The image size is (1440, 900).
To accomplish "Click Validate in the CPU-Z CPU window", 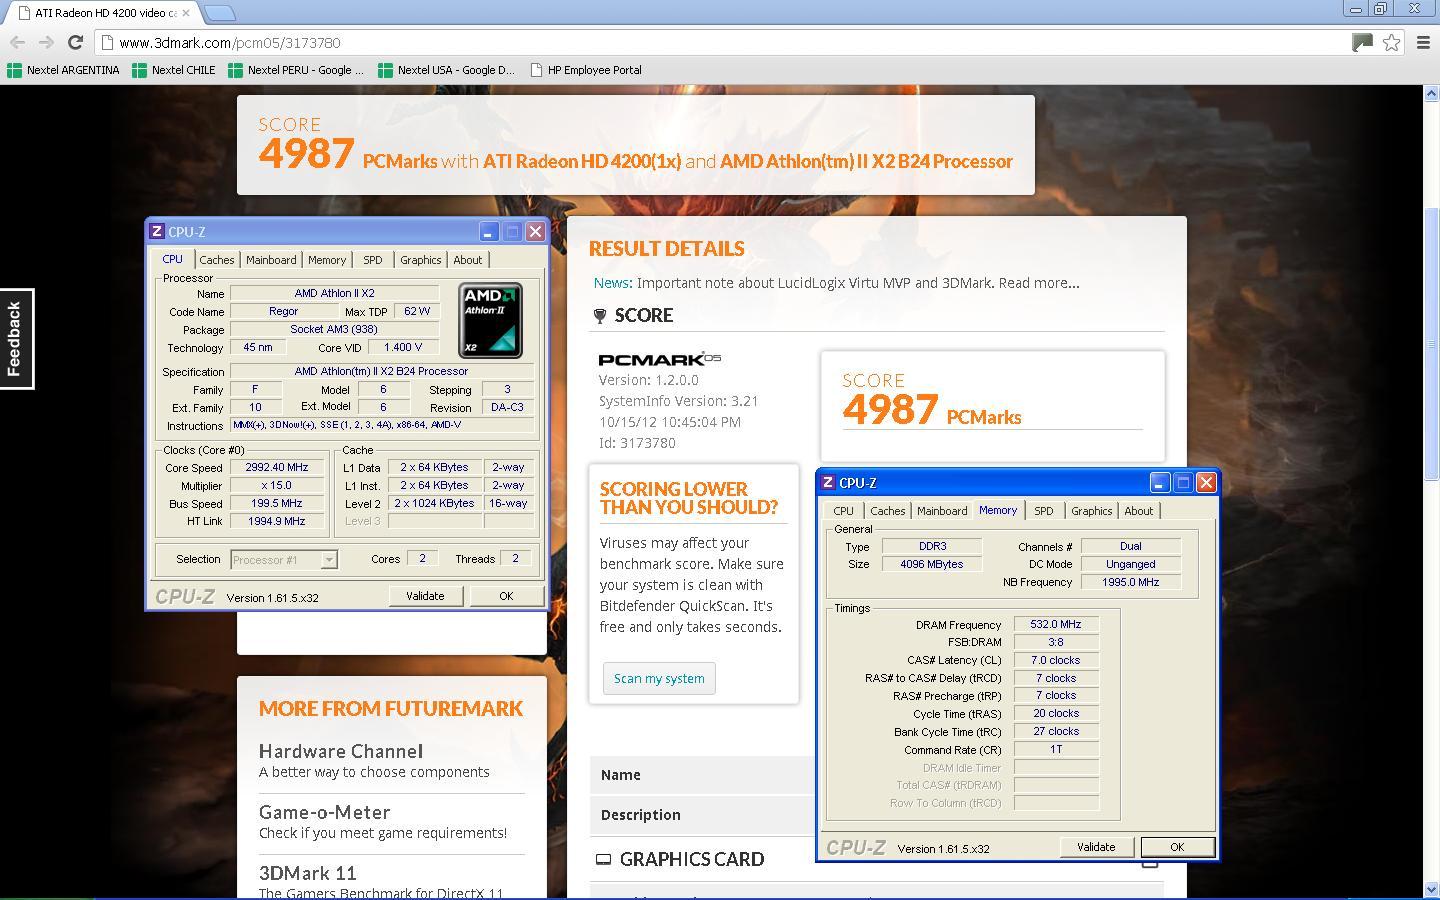I will (425, 596).
